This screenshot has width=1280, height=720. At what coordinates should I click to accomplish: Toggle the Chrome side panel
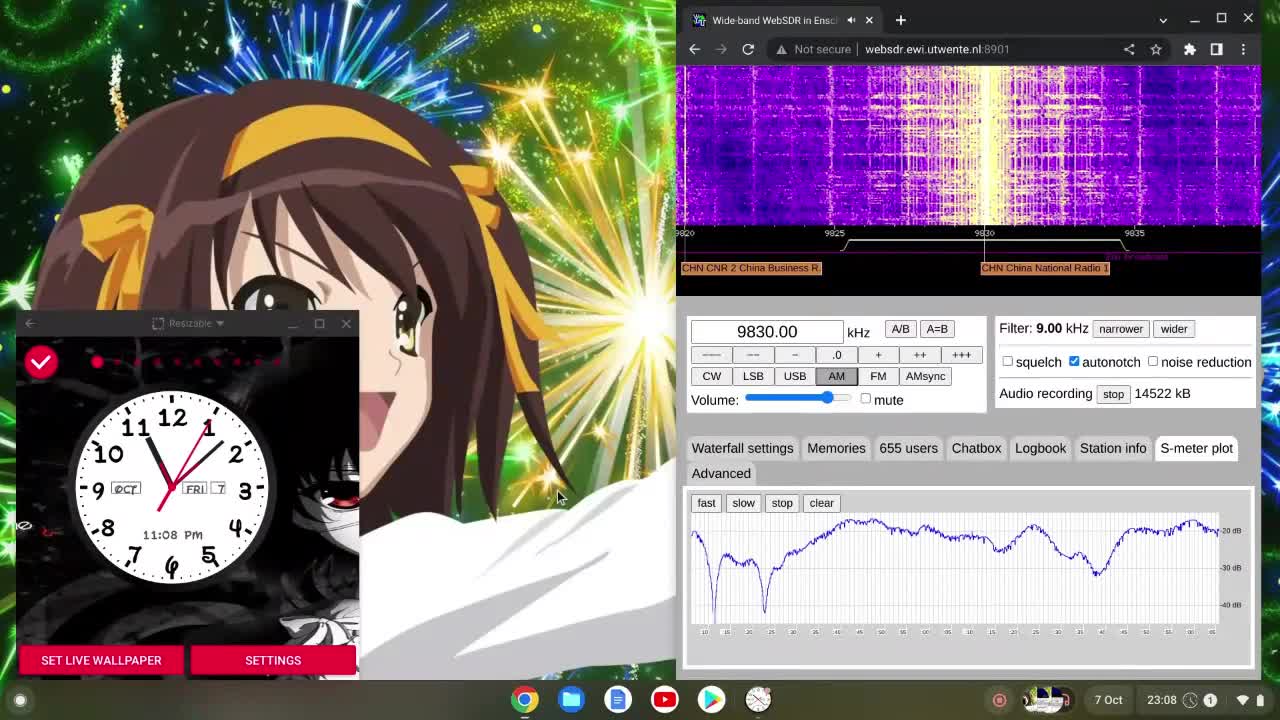click(1217, 49)
